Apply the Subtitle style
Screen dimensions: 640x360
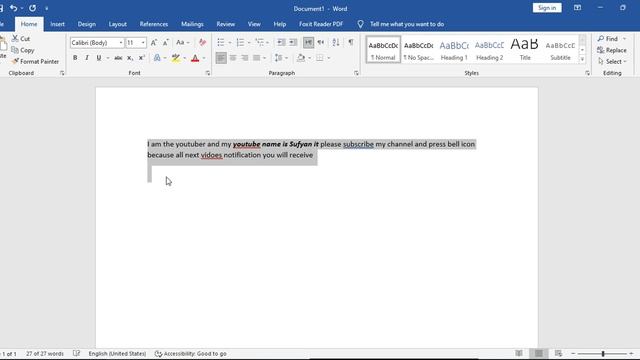pyautogui.click(x=560, y=50)
